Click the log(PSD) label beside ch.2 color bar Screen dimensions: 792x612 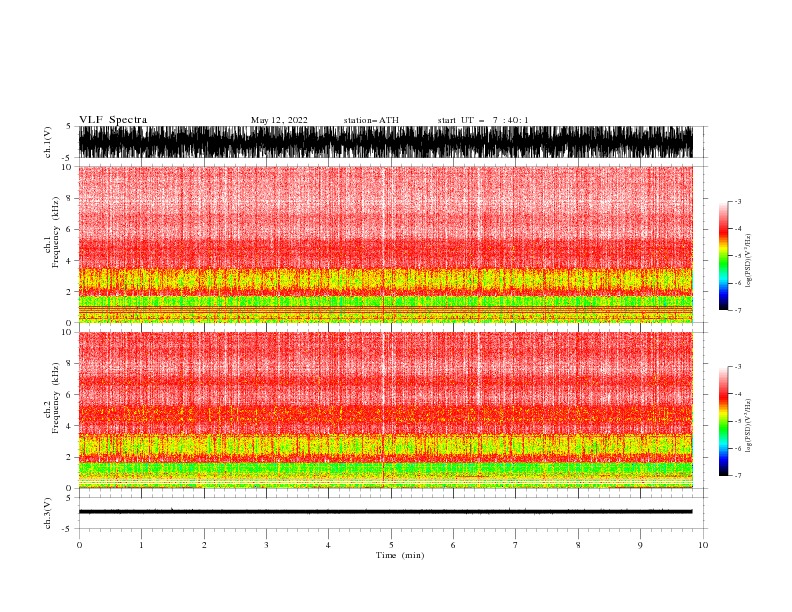click(x=748, y=425)
